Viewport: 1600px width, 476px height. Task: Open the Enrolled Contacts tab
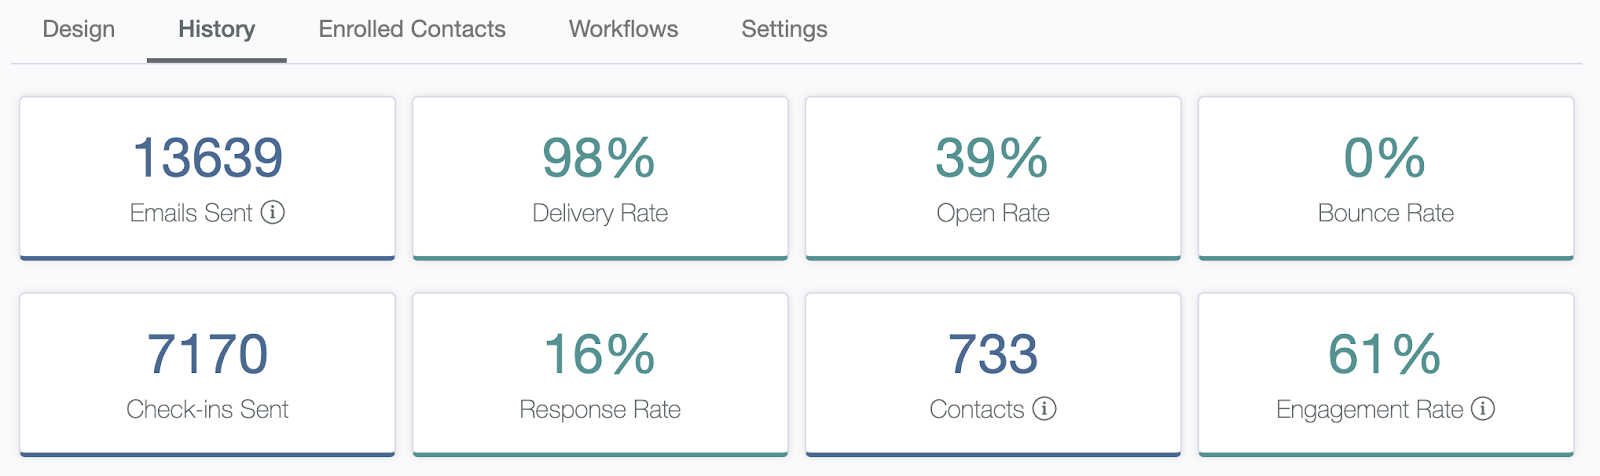(412, 29)
